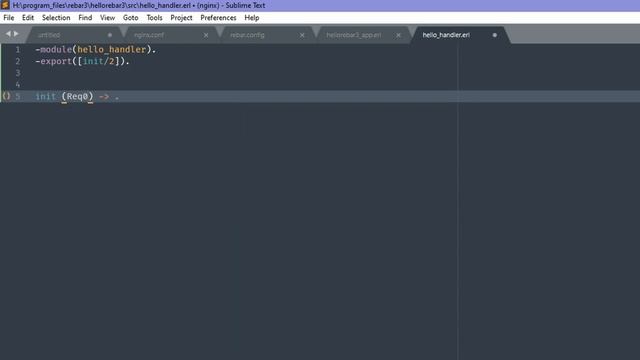This screenshot has width=640, height=360.
Task: Open the Preferences menu
Action: [x=218, y=18]
